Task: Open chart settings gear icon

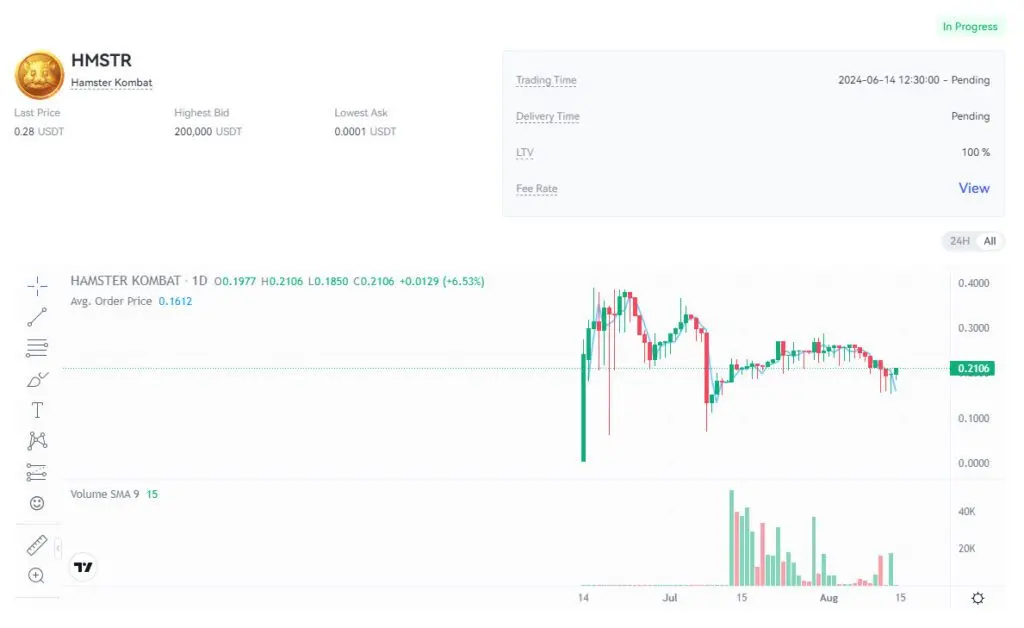Action: pos(977,598)
